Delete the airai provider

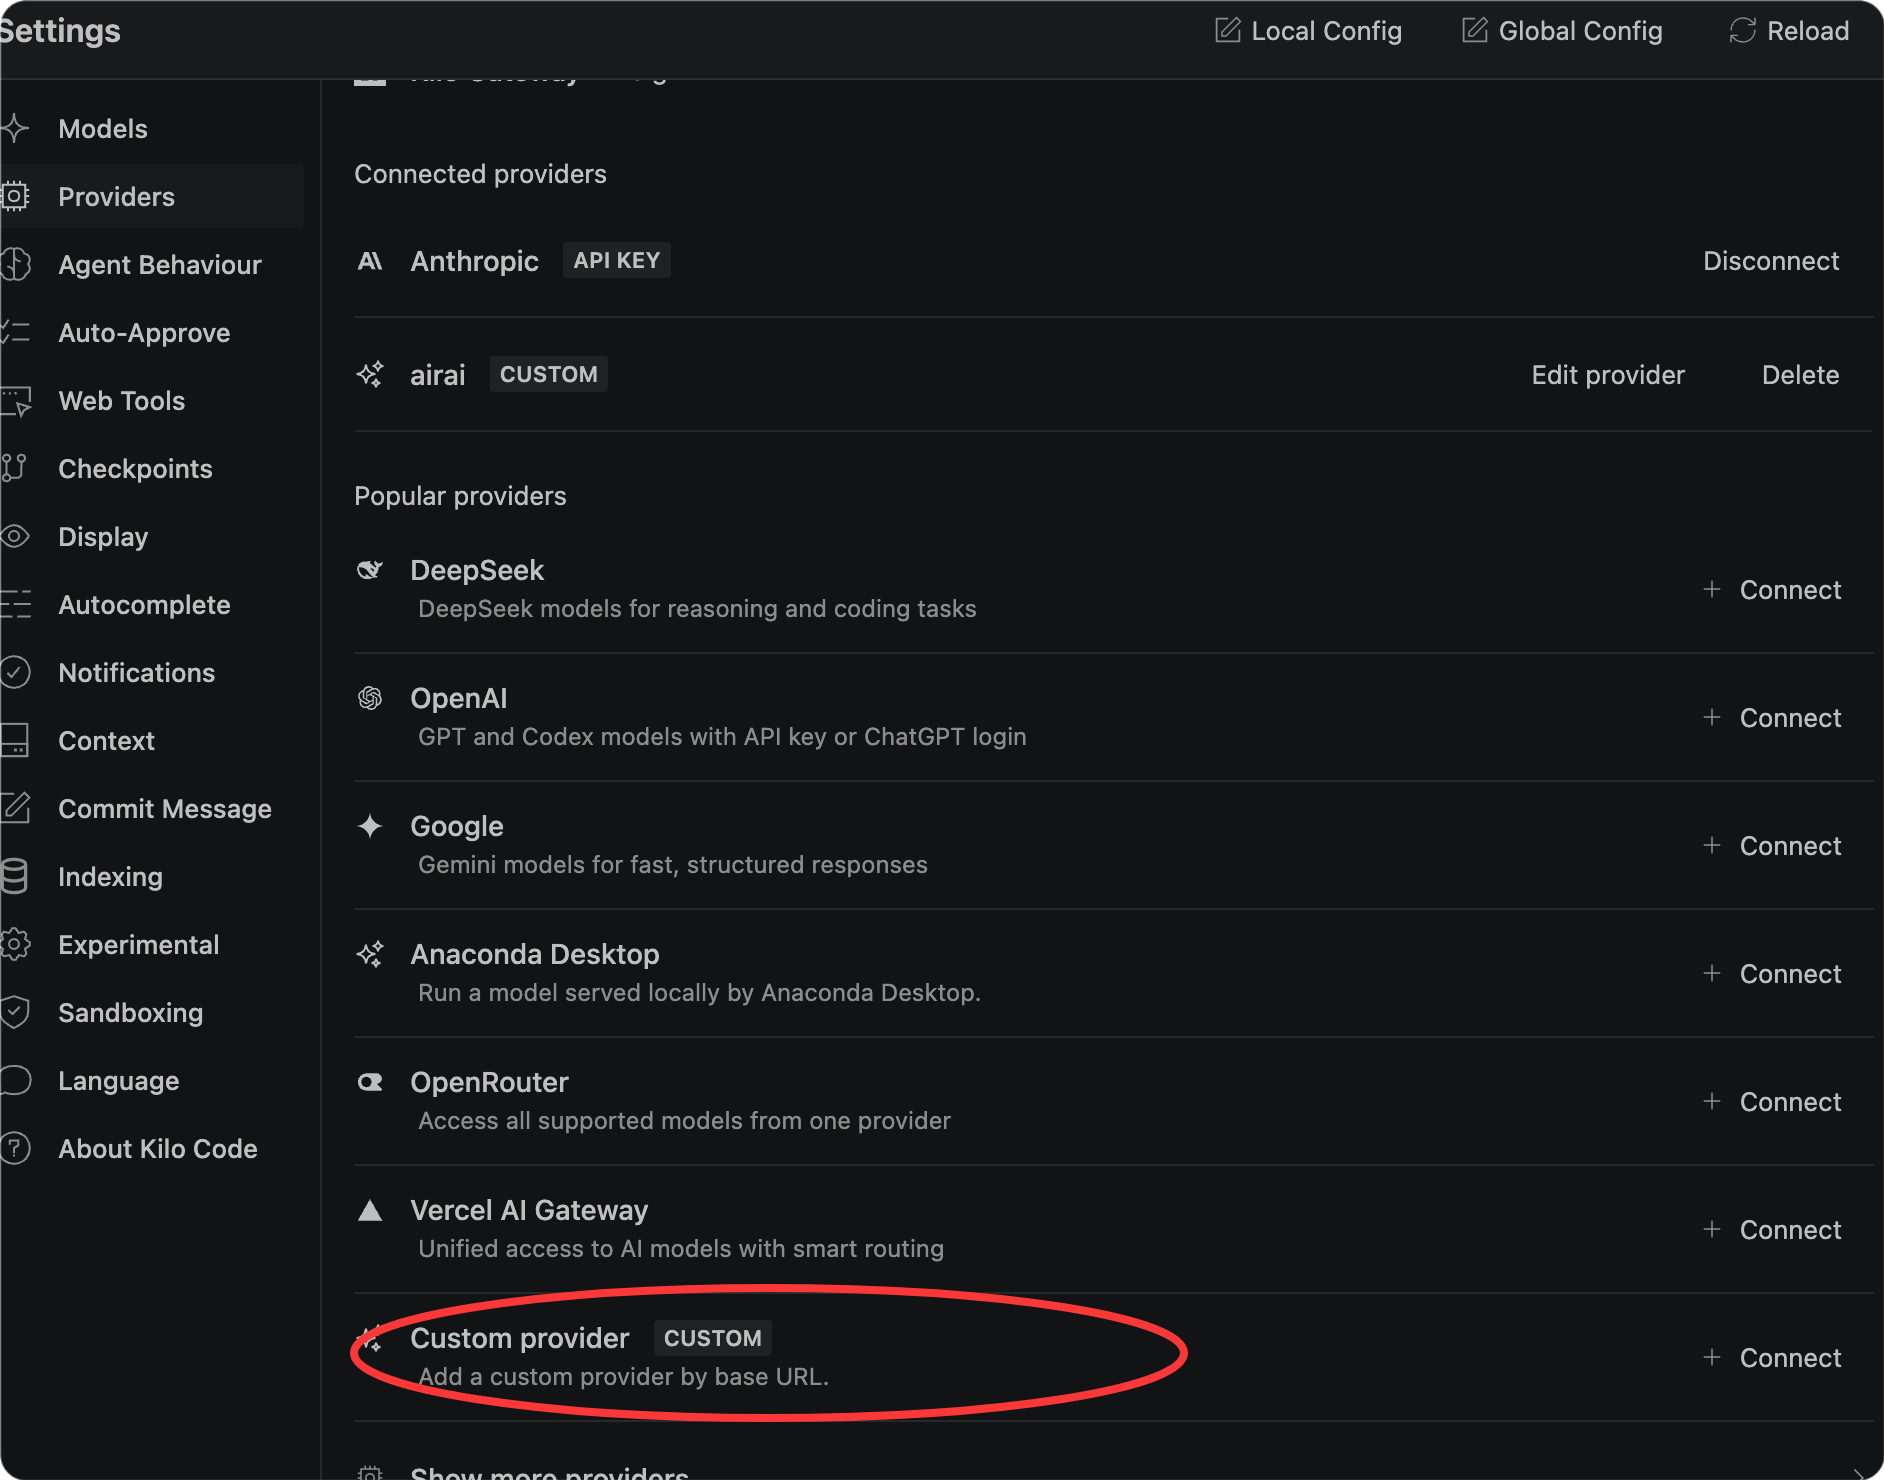1800,375
